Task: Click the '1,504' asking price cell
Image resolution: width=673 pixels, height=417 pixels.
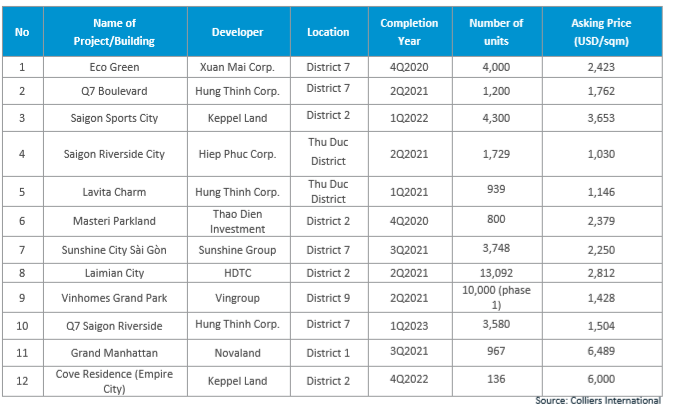Action: coord(602,326)
